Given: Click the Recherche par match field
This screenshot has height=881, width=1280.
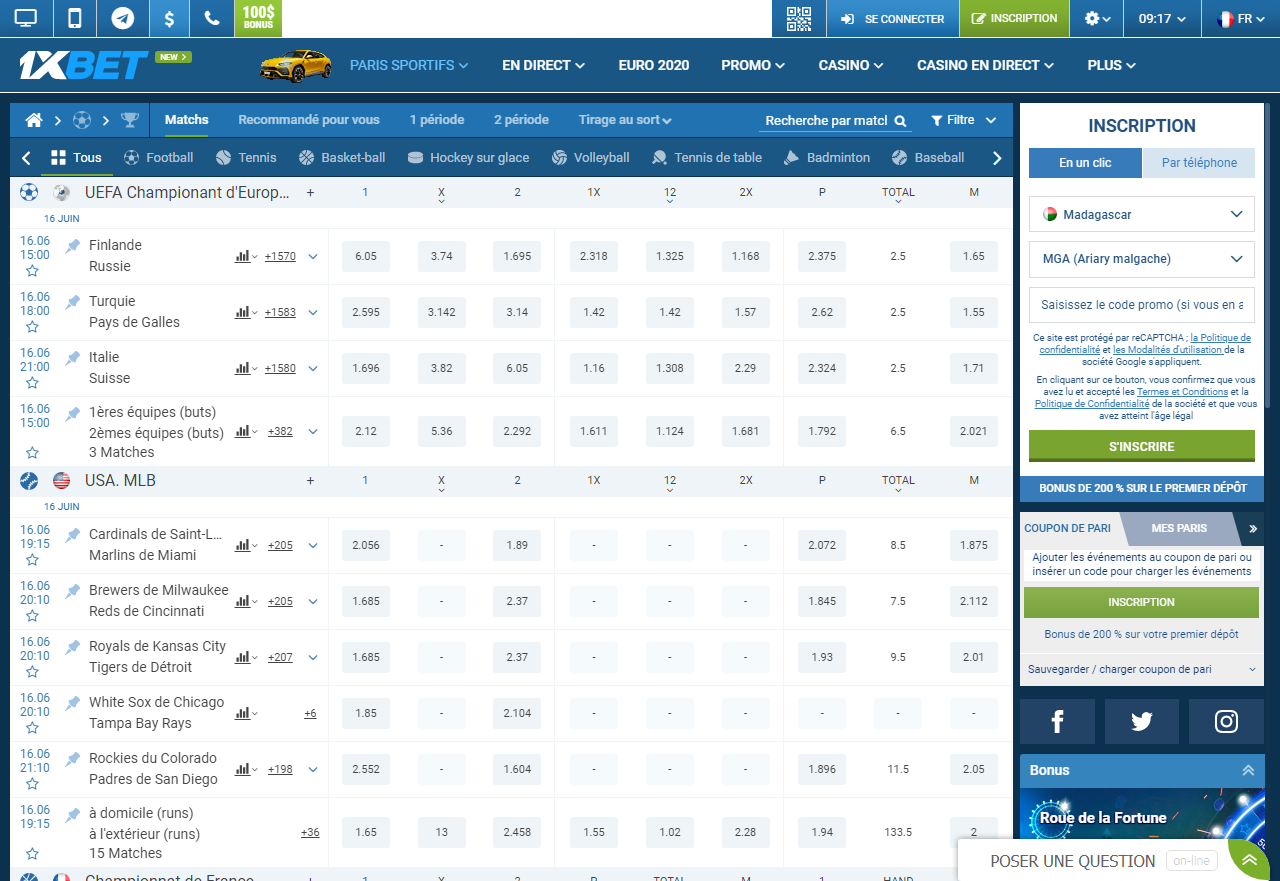Looking at the screenshot, I should (827, 121).
